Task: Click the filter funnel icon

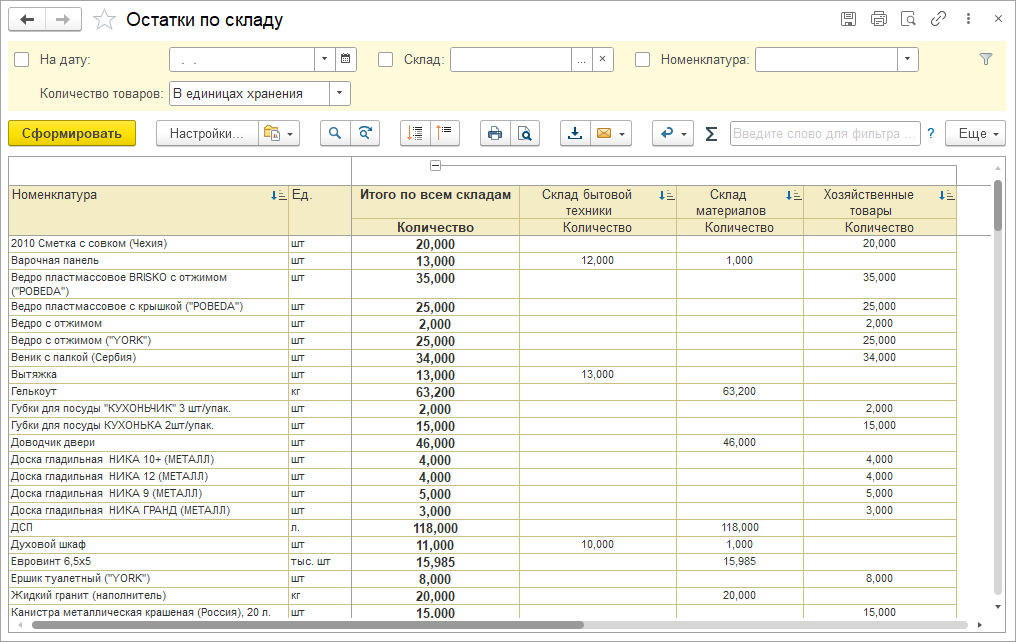Action: [986, 60]
